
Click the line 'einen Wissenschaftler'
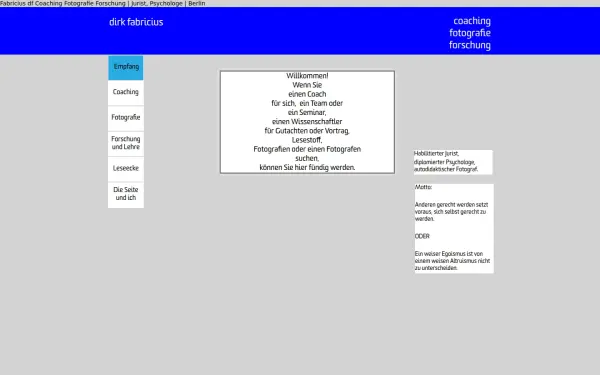point(307,122)
